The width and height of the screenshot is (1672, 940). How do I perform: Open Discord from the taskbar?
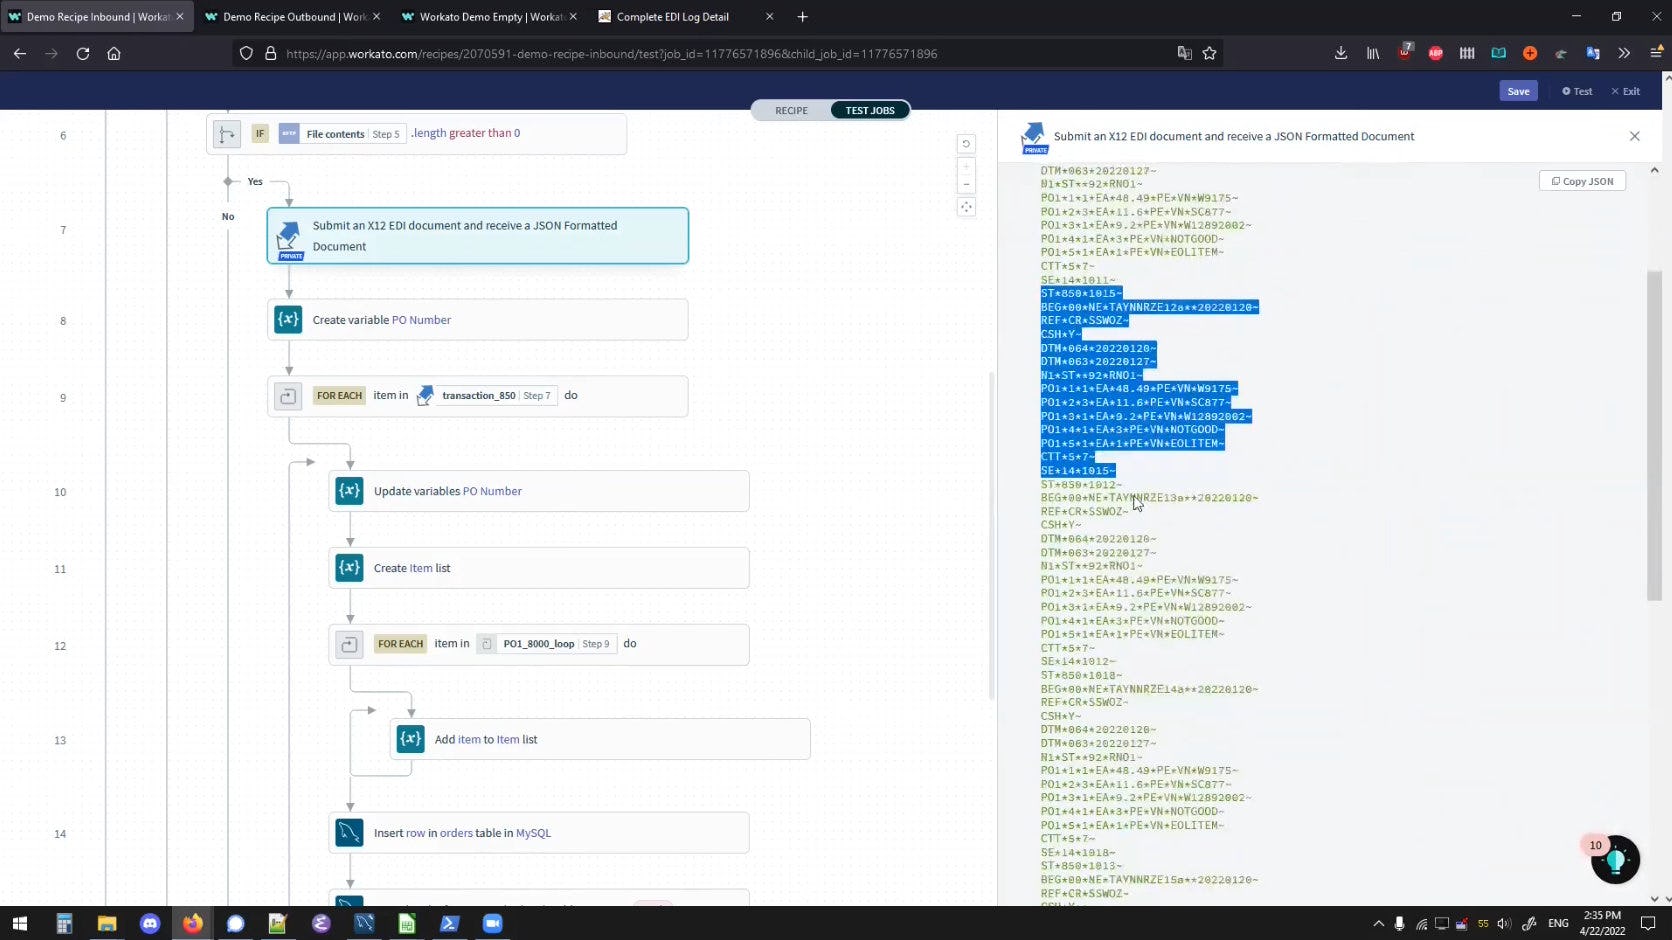149,923
